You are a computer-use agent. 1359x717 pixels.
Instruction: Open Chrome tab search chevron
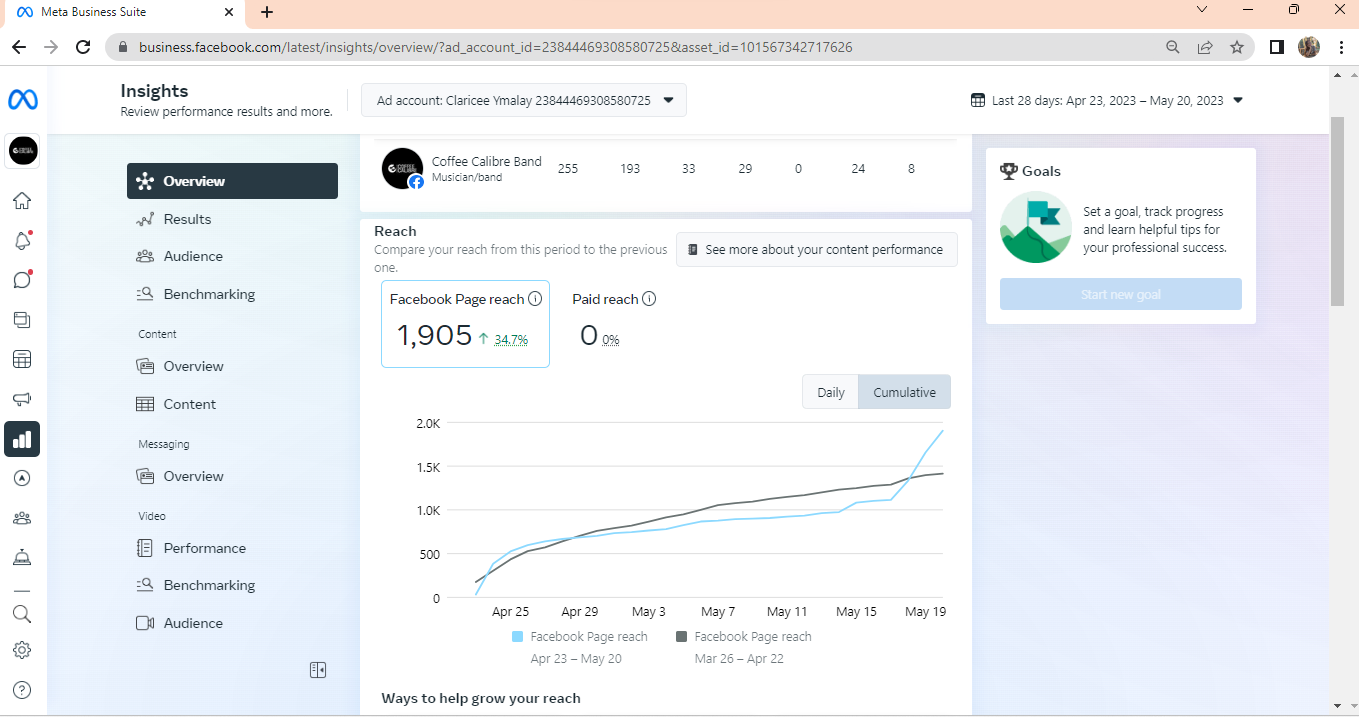1203,9
